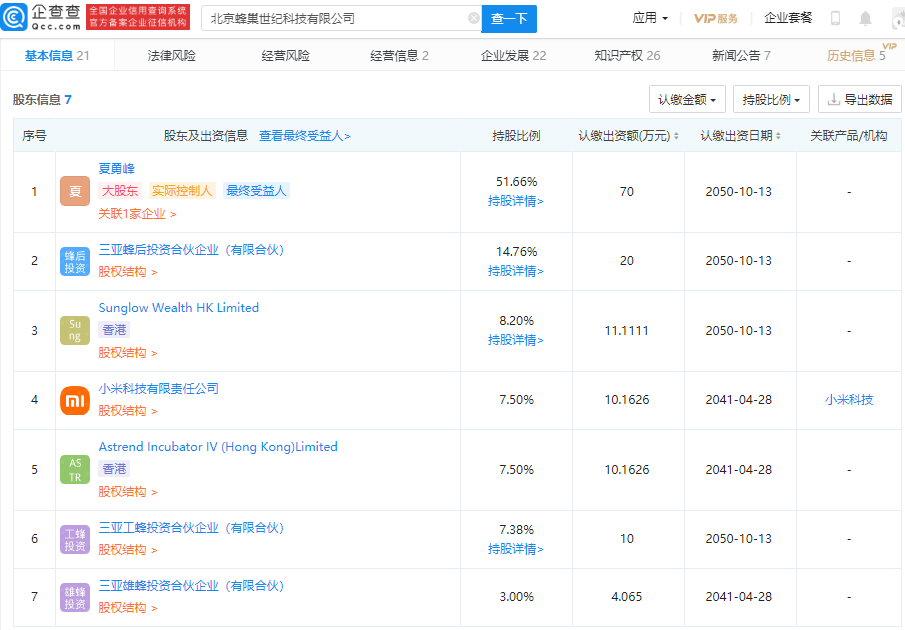The image size is (905, 630).
Task: Click the 查一下 search button
Action: coord(509,19)
